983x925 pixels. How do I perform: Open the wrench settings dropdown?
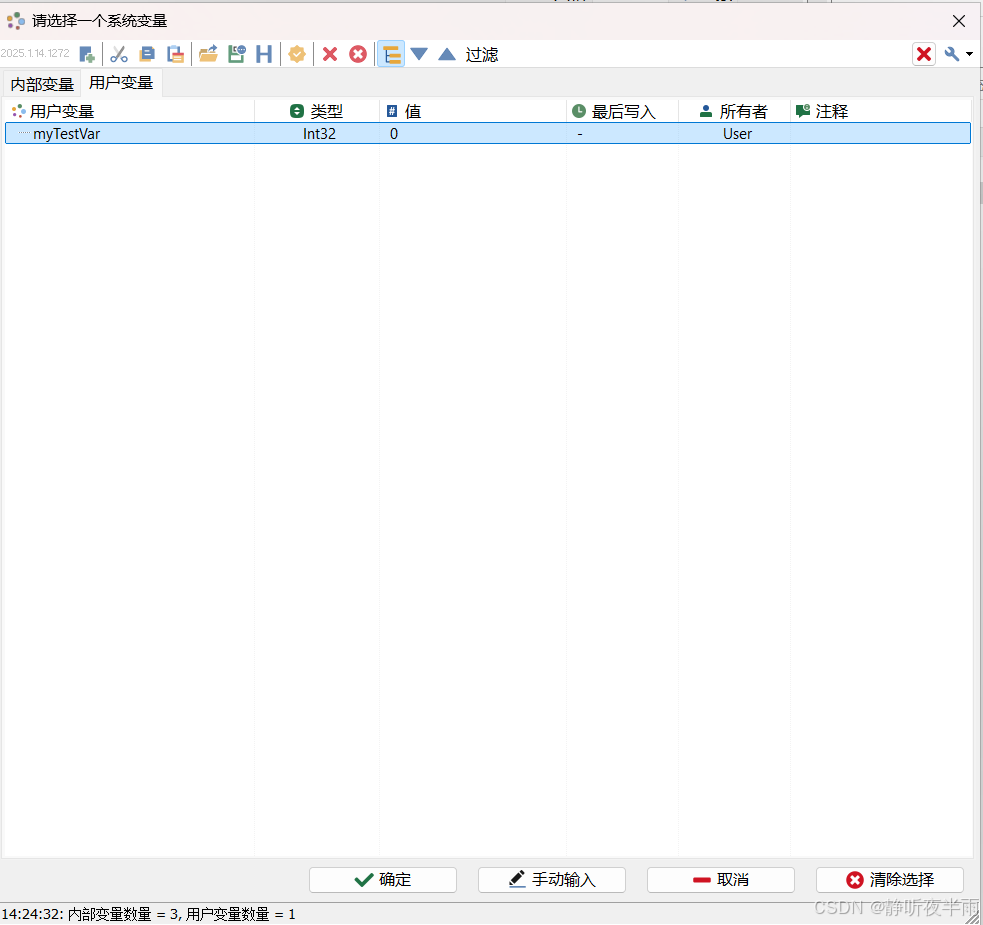pyautogui.click(x=958, y=55)
